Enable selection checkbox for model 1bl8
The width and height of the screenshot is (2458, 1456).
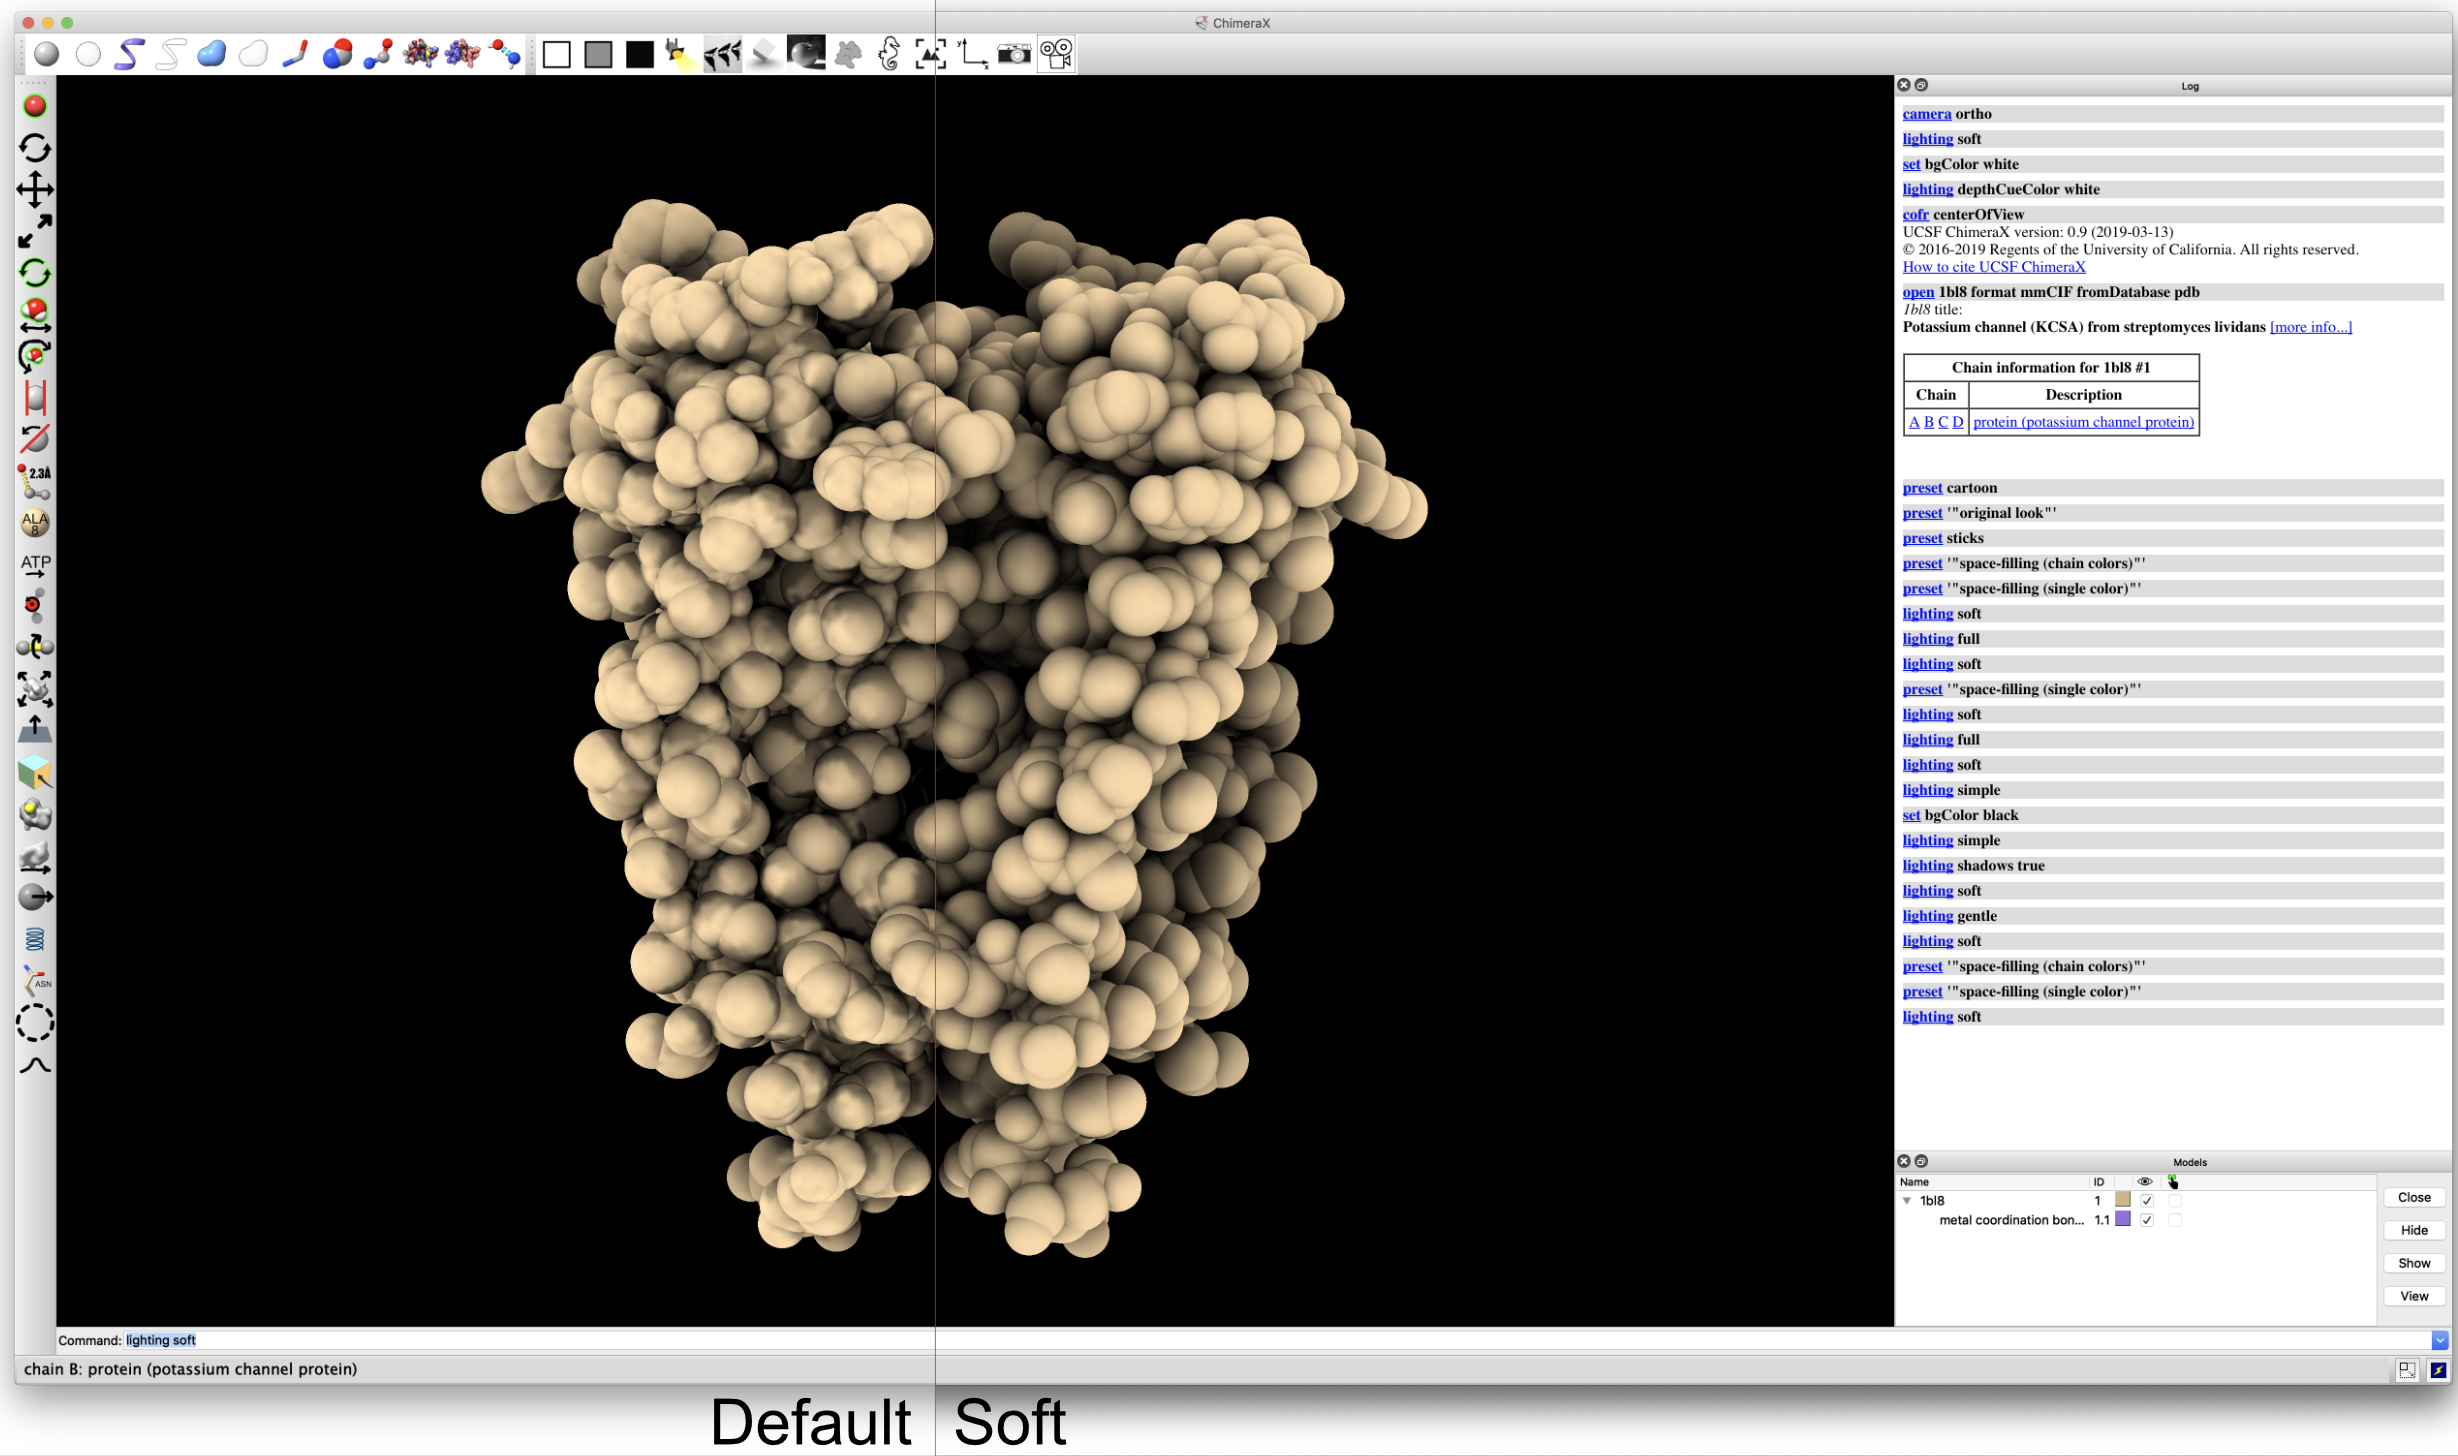[2175, 1200]
